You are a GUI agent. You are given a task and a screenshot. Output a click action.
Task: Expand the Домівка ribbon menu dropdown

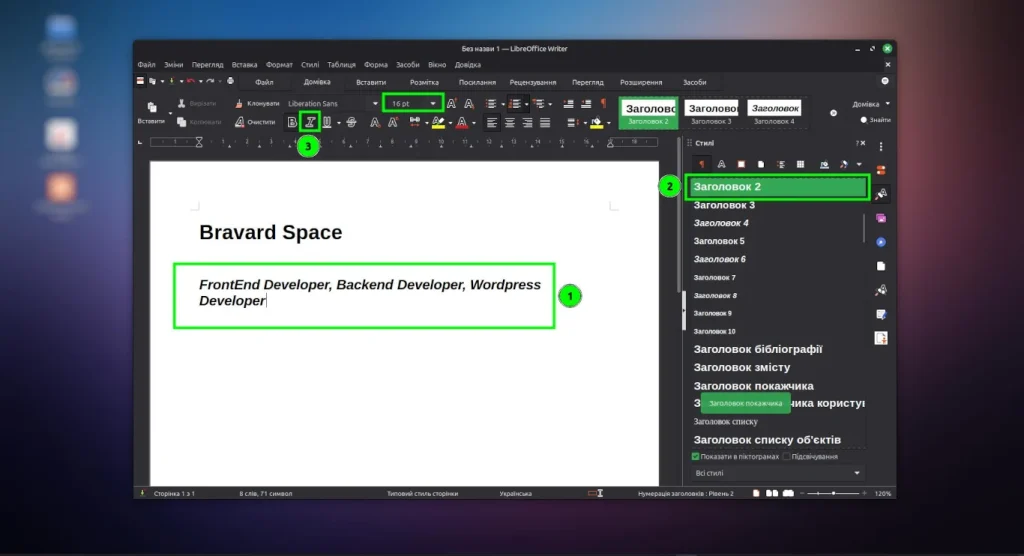coord(871,104)
